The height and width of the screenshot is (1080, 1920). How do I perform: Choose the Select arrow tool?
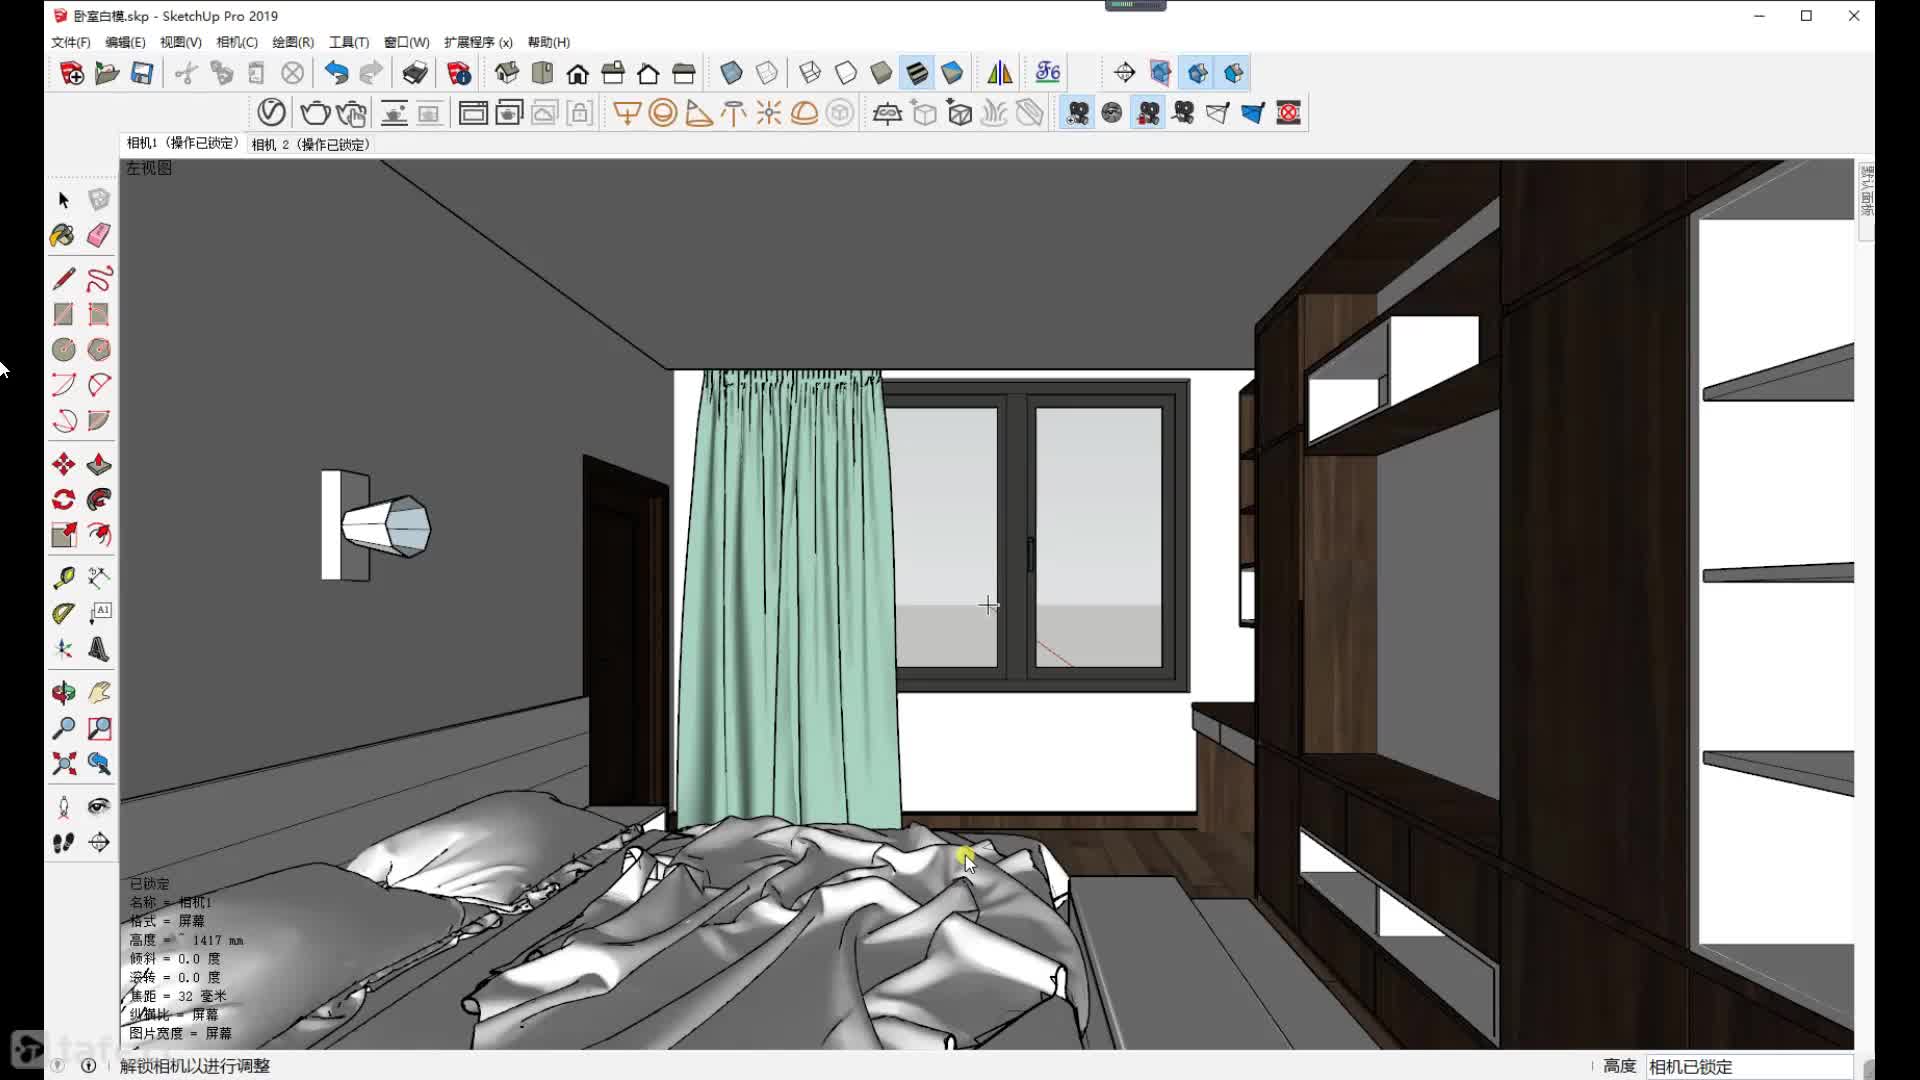[64, 200]
